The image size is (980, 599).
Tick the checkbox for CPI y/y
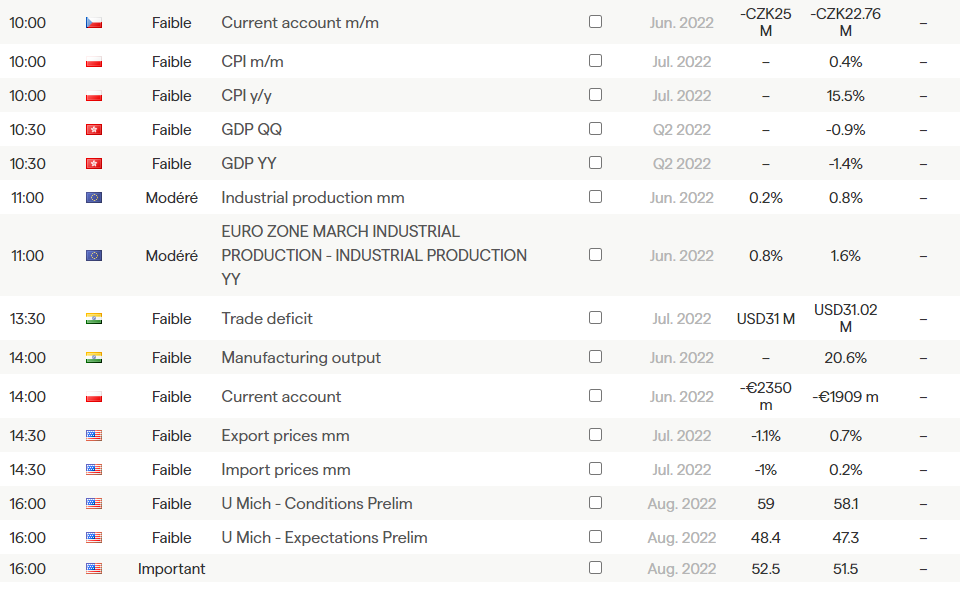coord(595,95)
